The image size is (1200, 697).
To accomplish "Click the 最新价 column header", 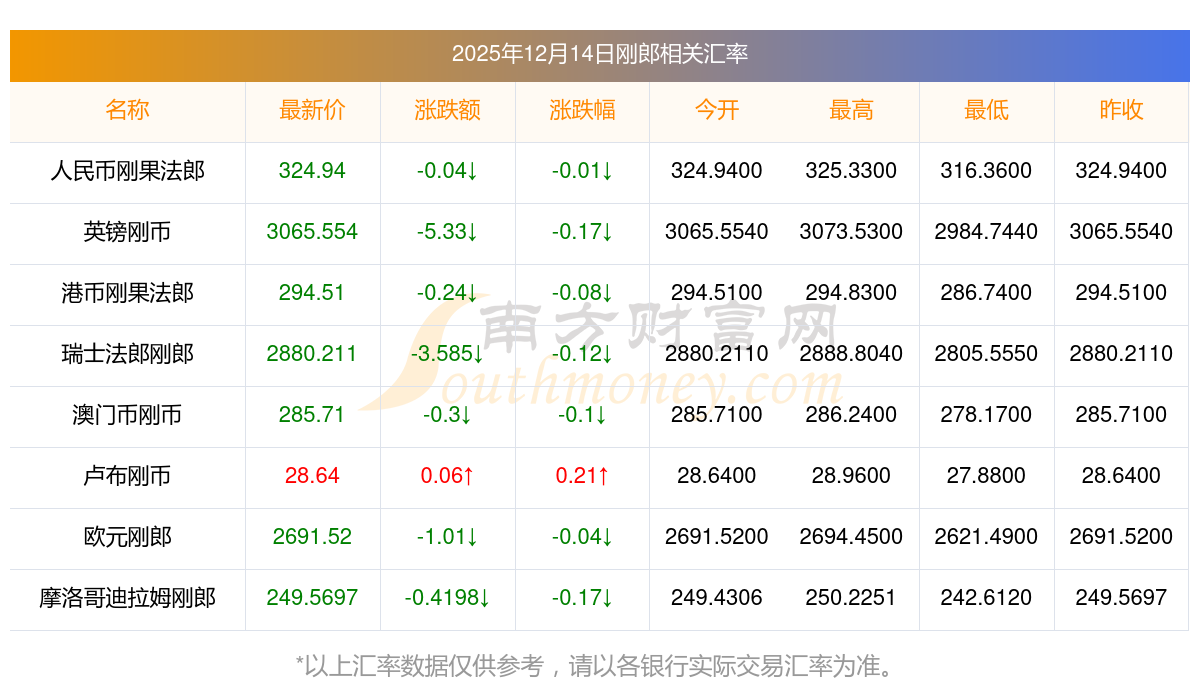I will coord(313,110).
